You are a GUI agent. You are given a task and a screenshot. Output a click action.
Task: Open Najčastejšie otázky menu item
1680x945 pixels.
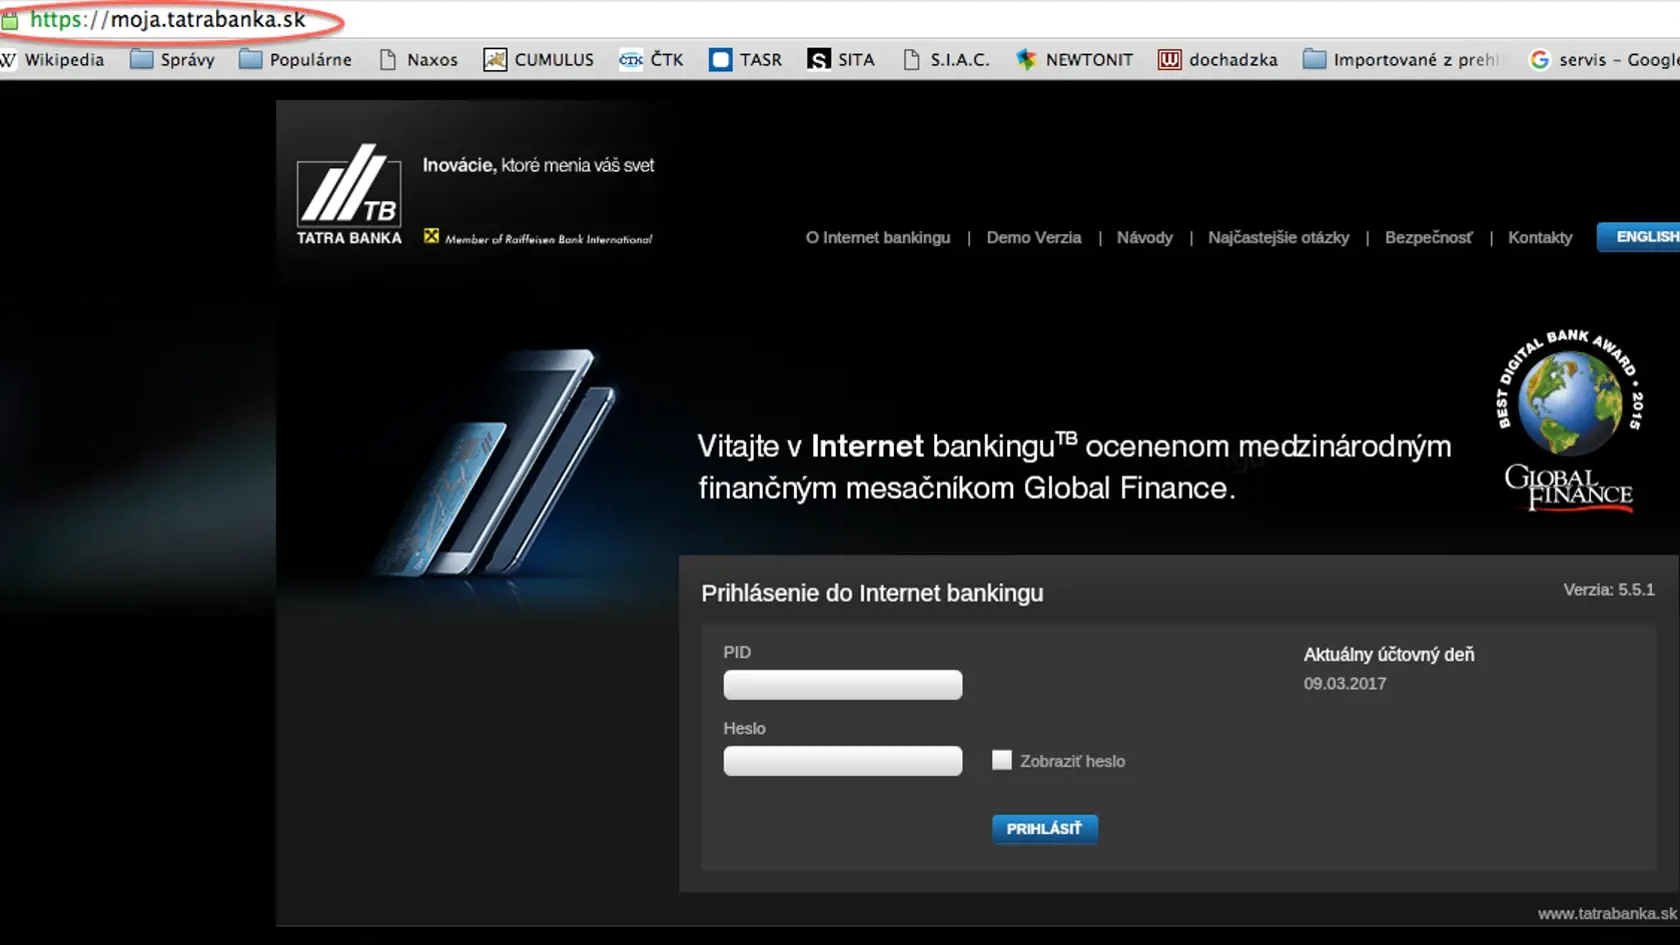pyautogui.click(x=1278, y=238)
